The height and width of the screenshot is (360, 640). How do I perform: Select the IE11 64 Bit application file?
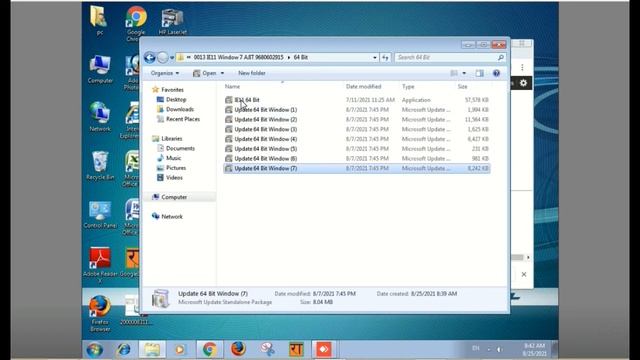[247, 100]
